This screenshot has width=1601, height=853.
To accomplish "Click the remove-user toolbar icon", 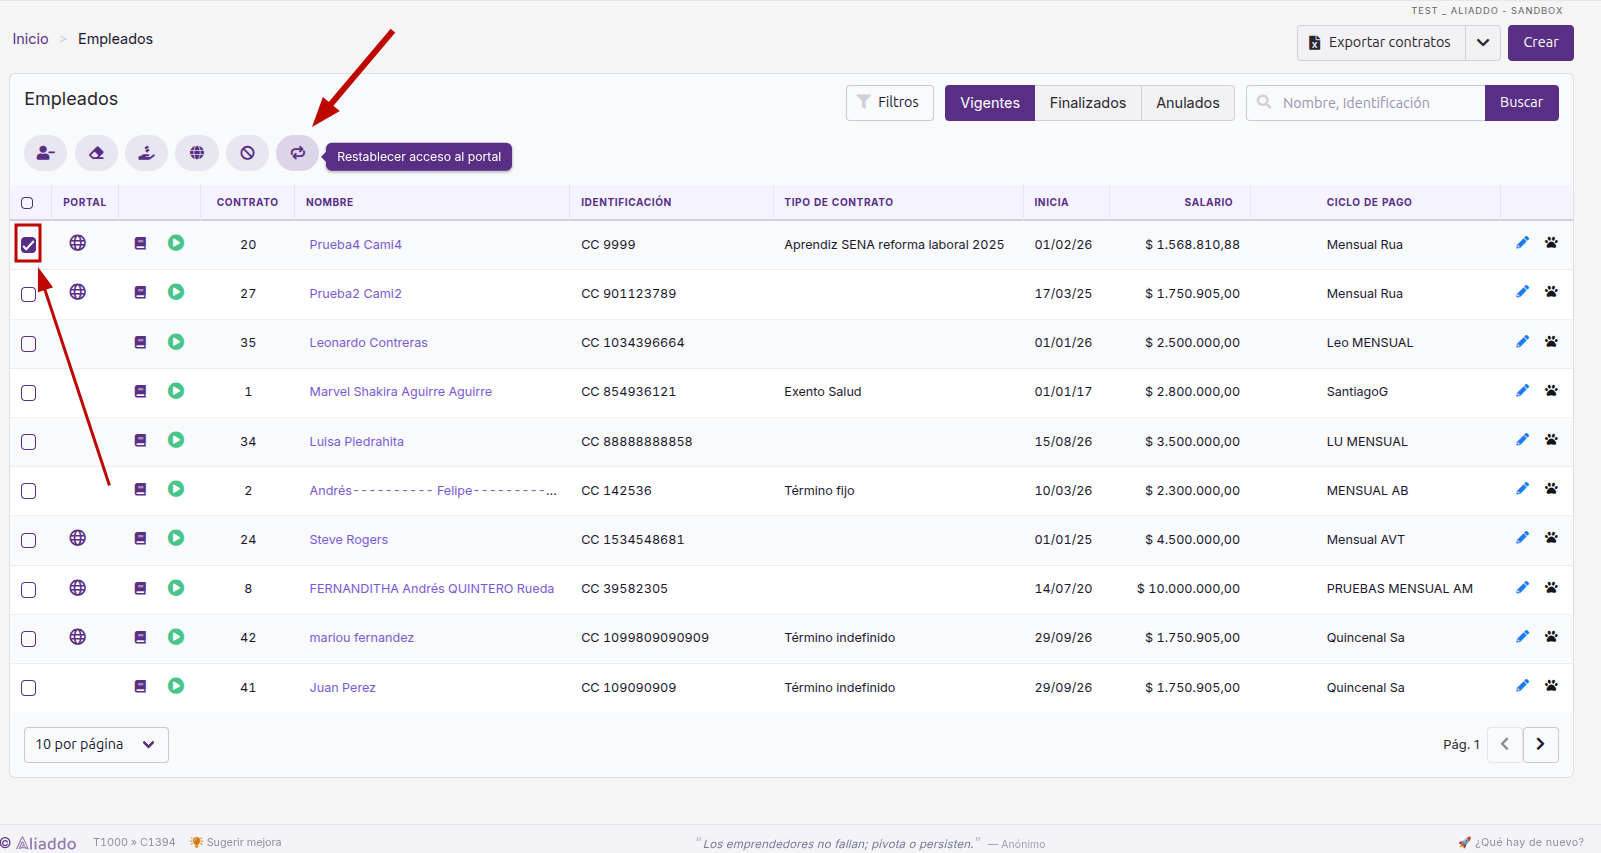I will click(45, 153).
